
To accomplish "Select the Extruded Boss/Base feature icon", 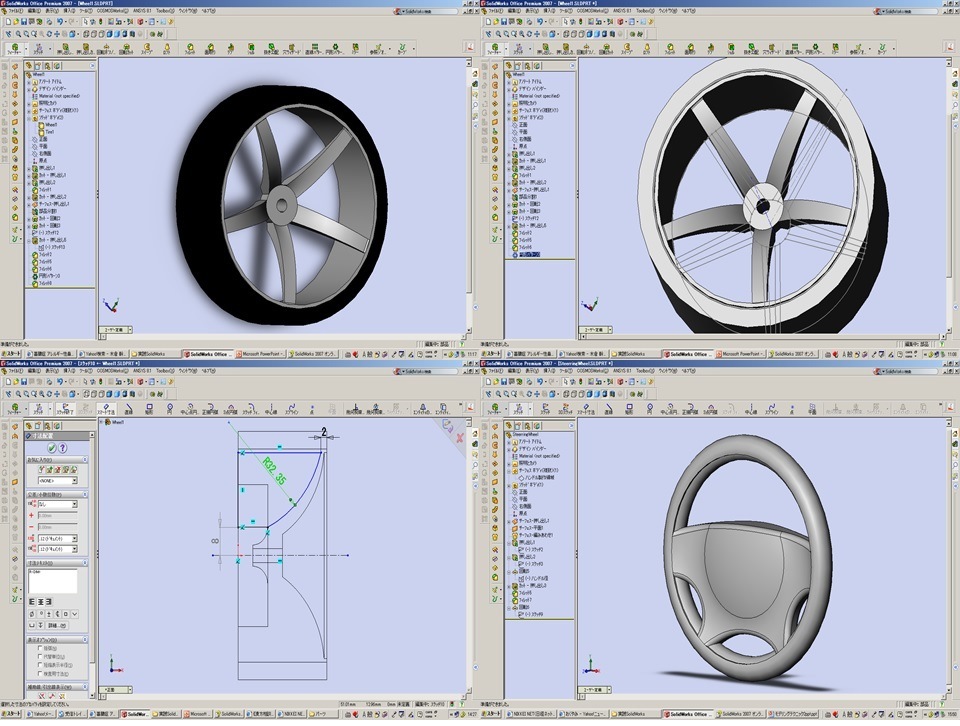I will coord(65,48).
